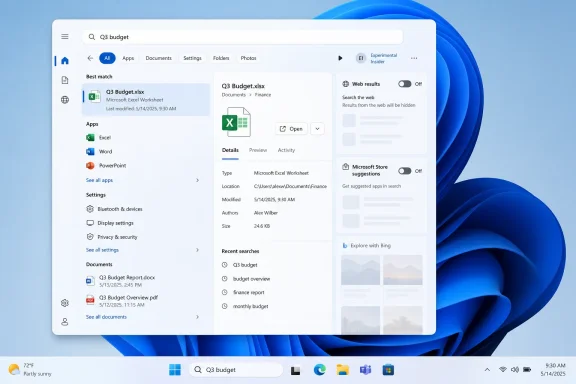
Task: Click the taskbar search box
Action: click(236, 370)
